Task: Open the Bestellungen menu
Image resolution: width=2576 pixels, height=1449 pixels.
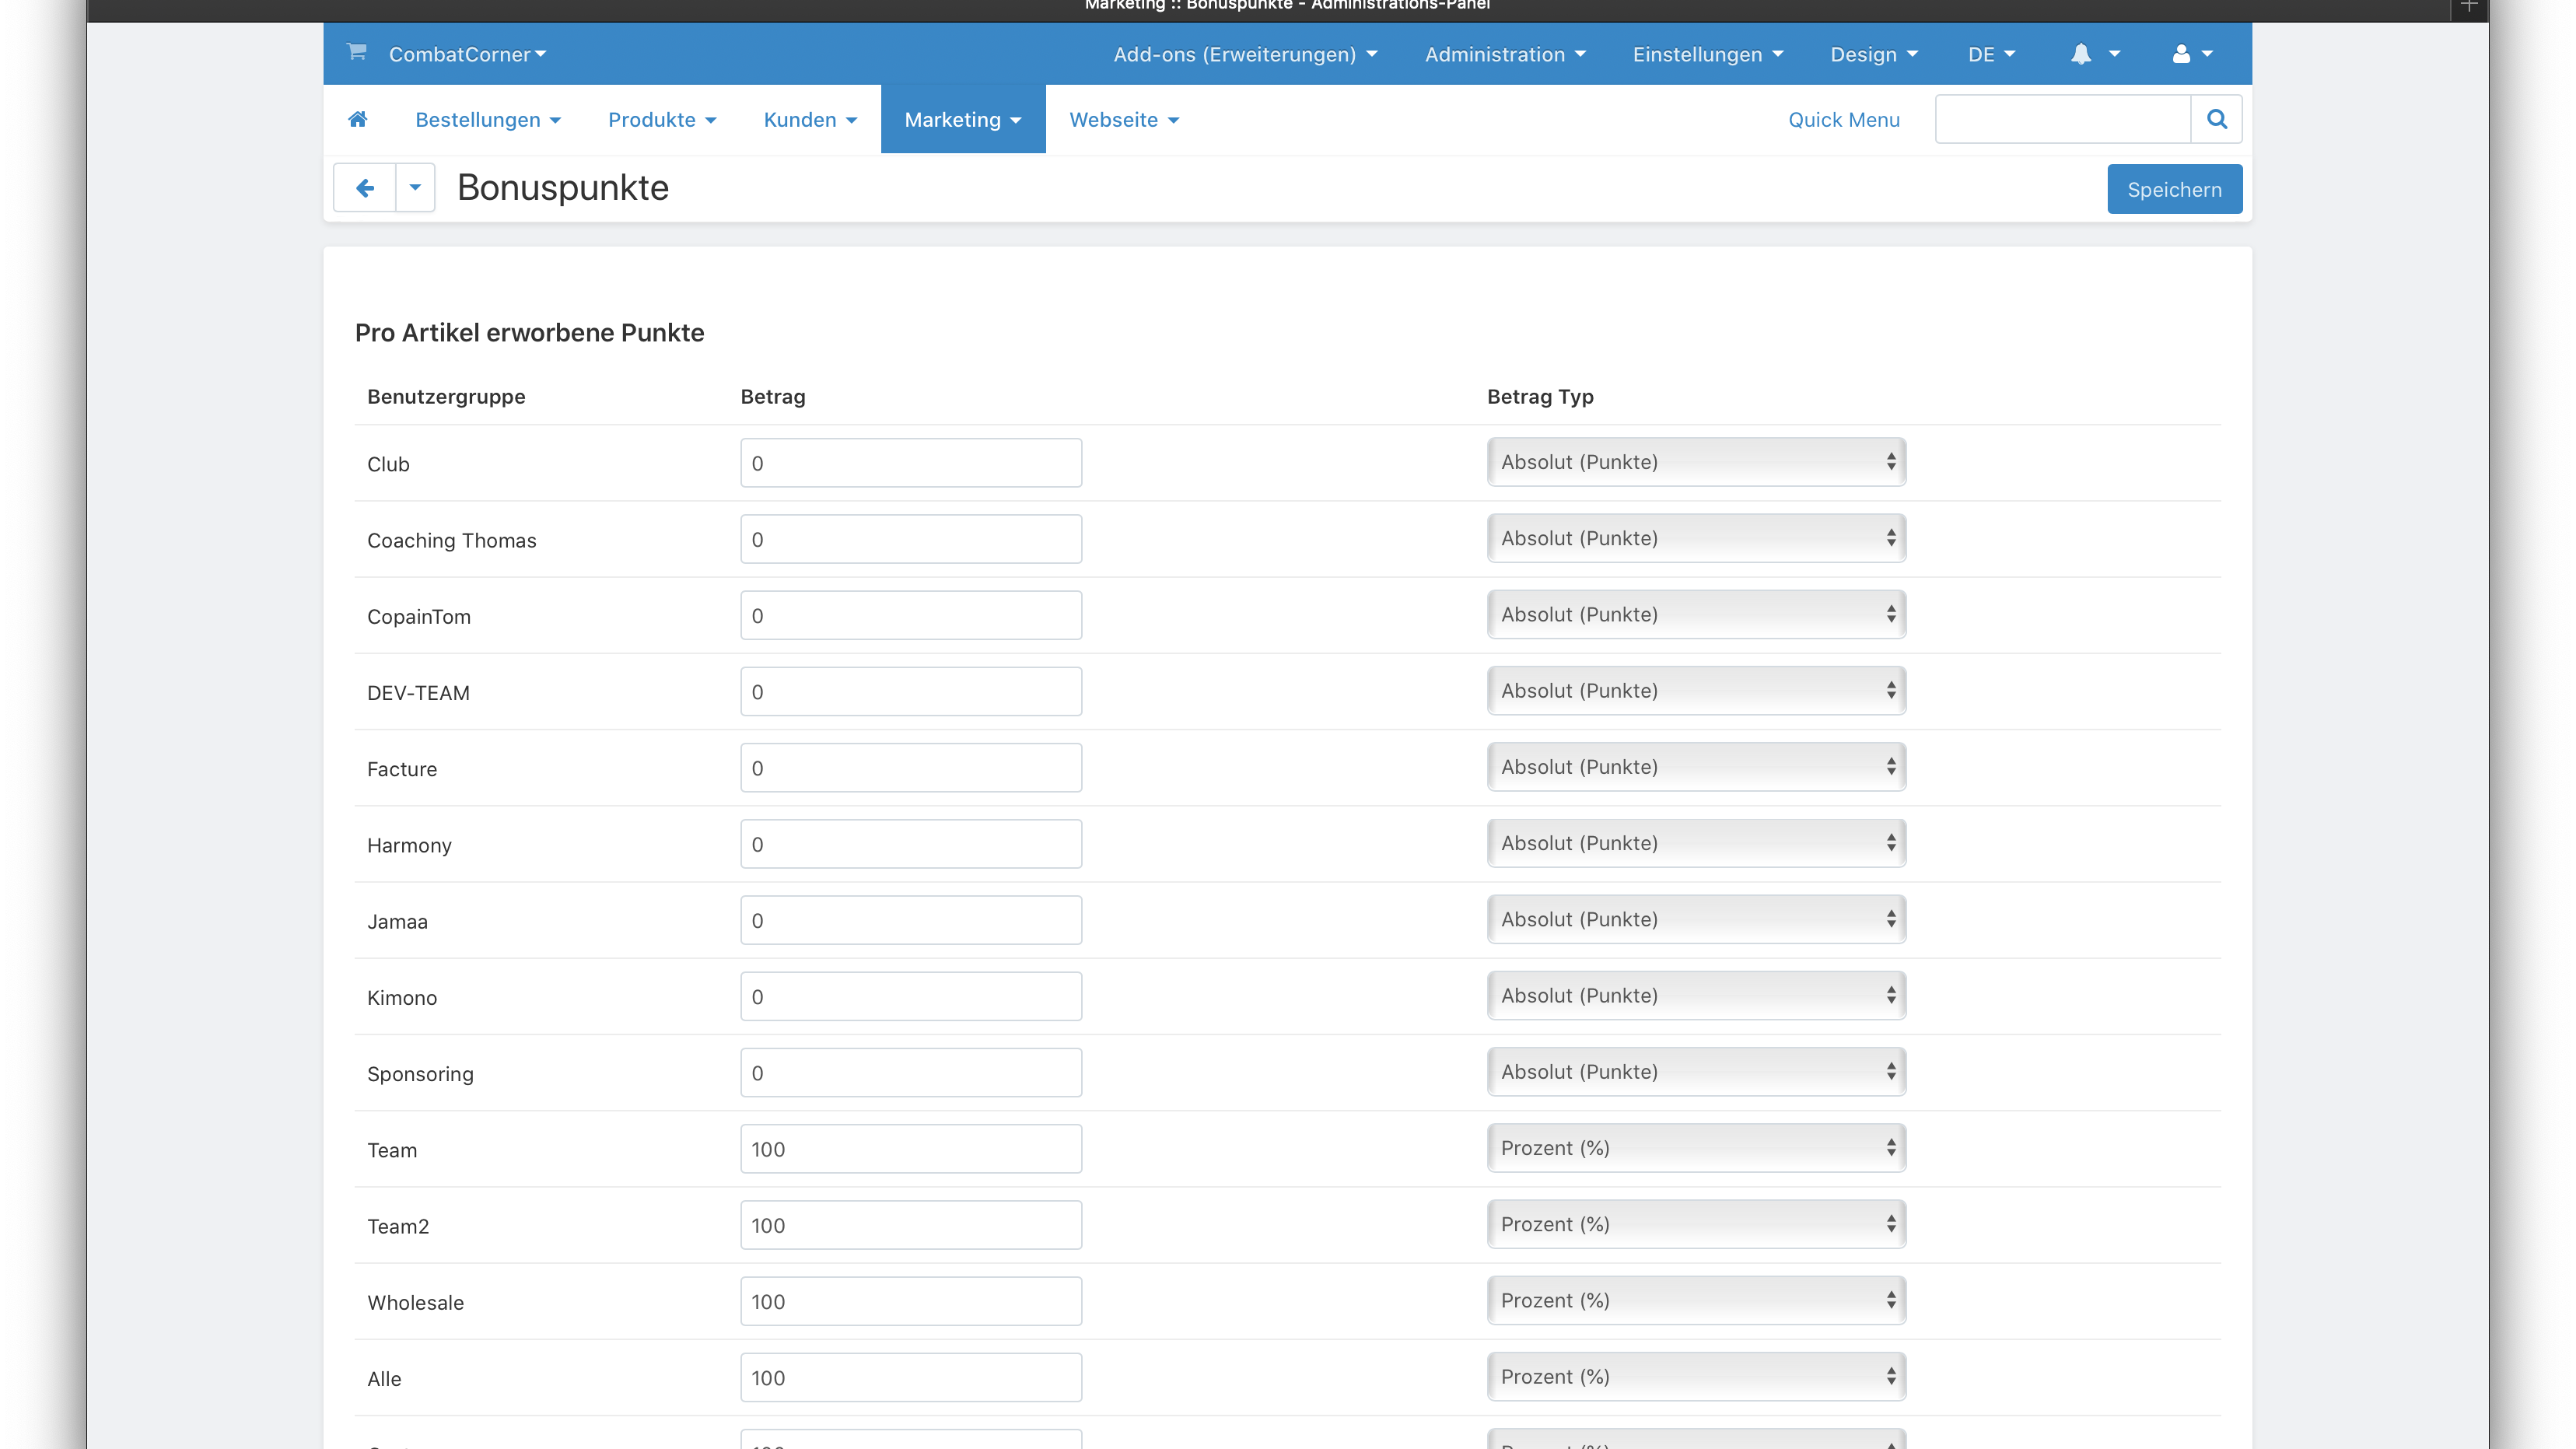Action: click(488, 119)
